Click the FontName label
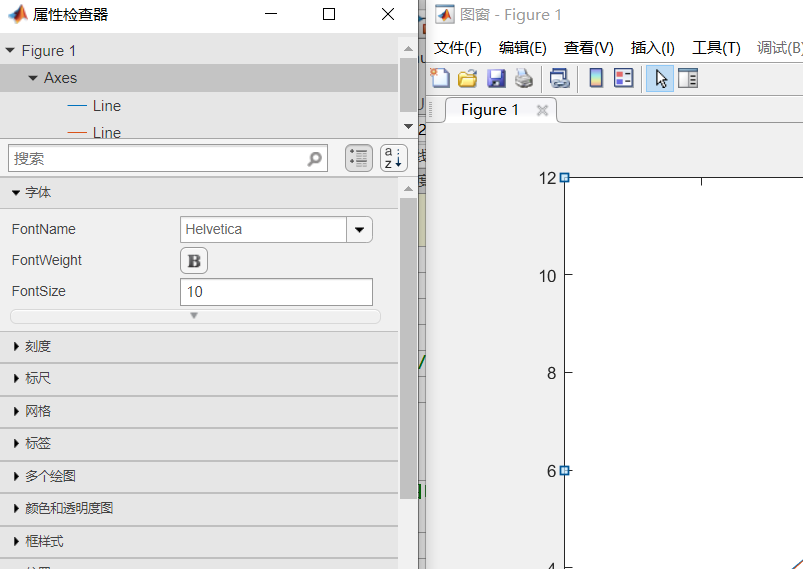Image resolution: width=803 pixels, height=569 pixels. (44, 229)
